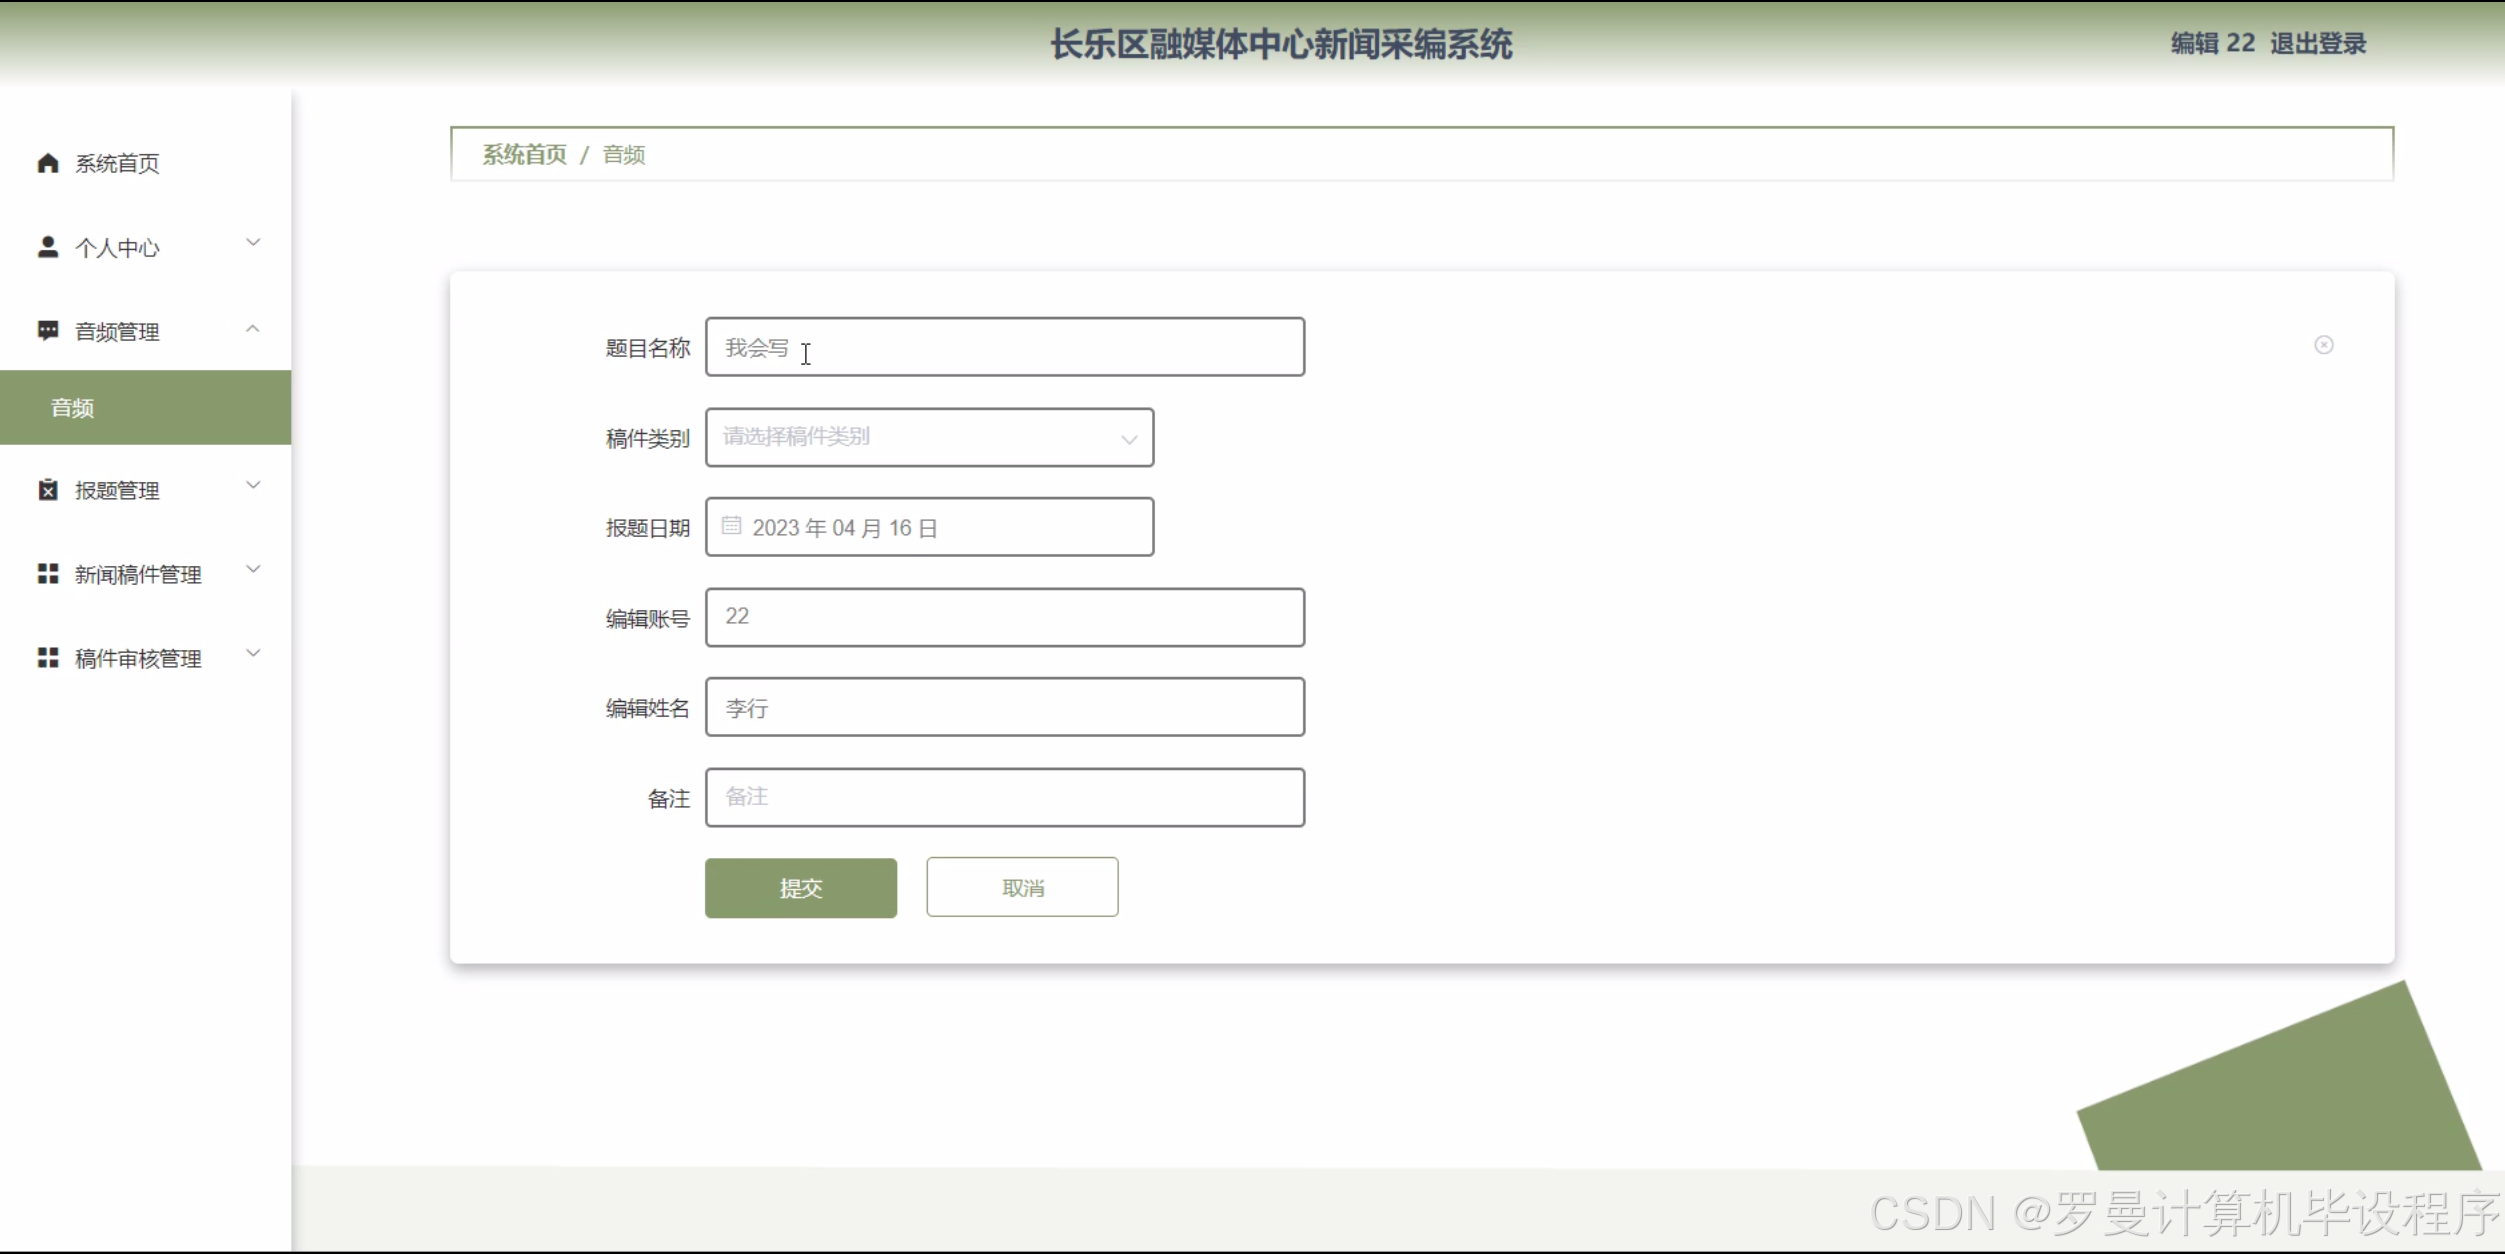Click the calendar icon in 报题日期 field
Viewport: 2505px width, 1254px height.
(731, 526)
